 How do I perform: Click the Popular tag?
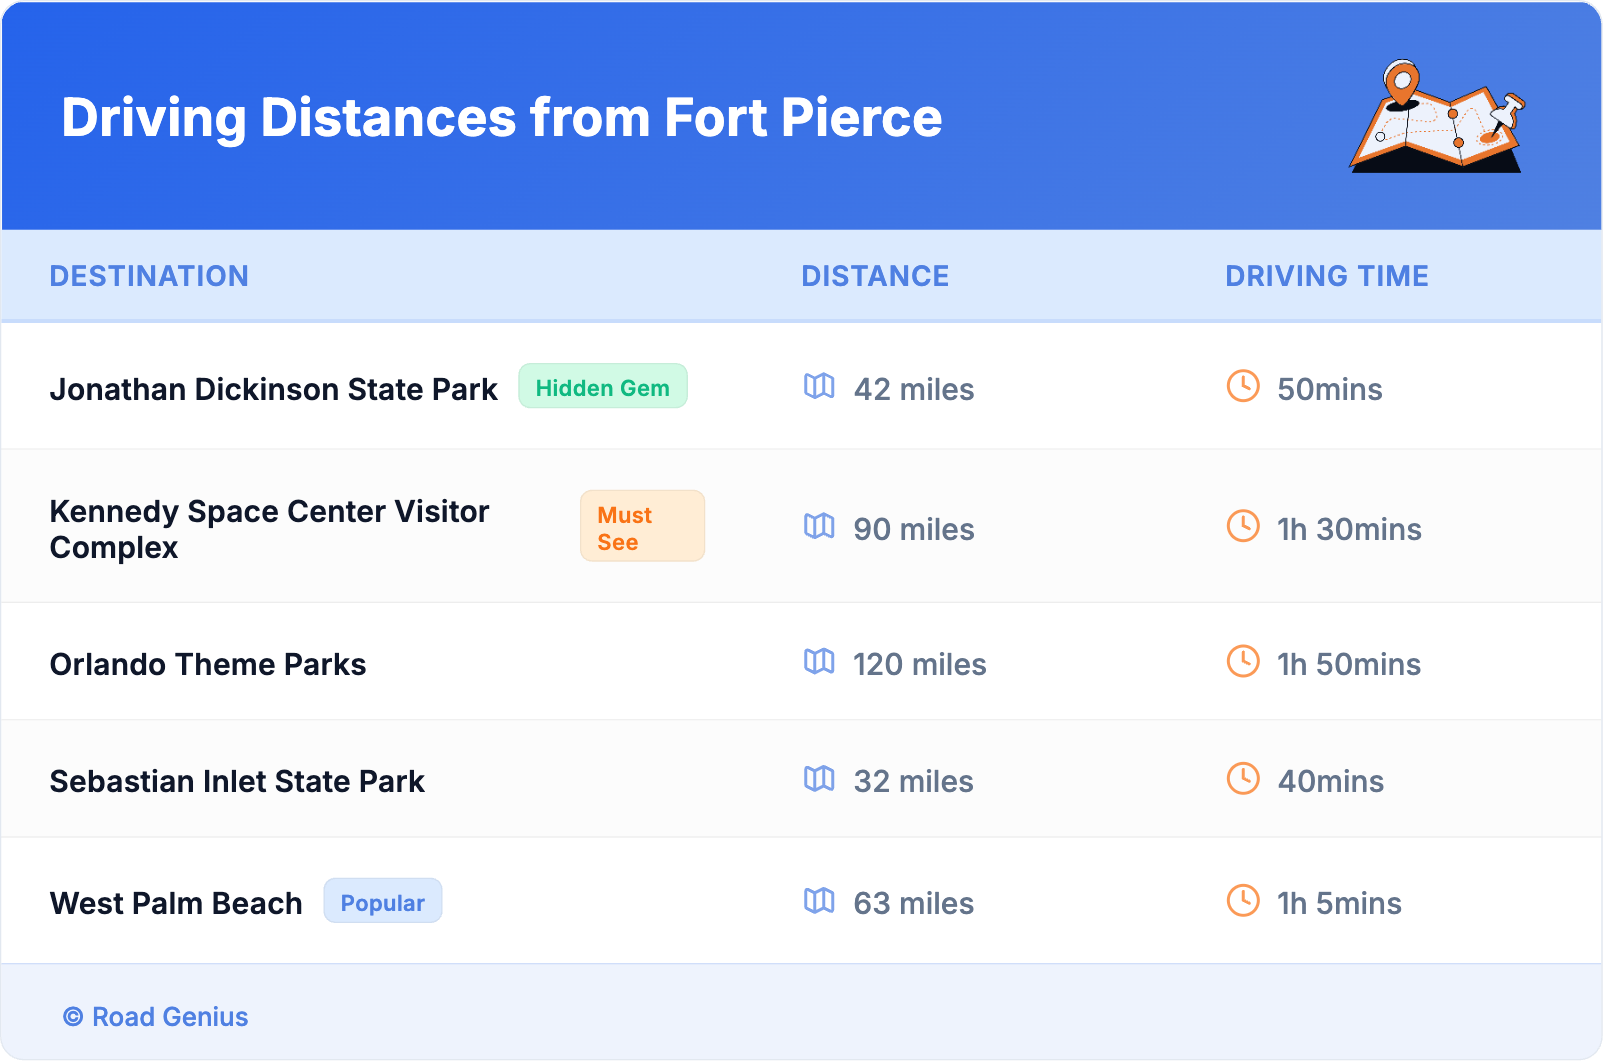tap(382, 902)
